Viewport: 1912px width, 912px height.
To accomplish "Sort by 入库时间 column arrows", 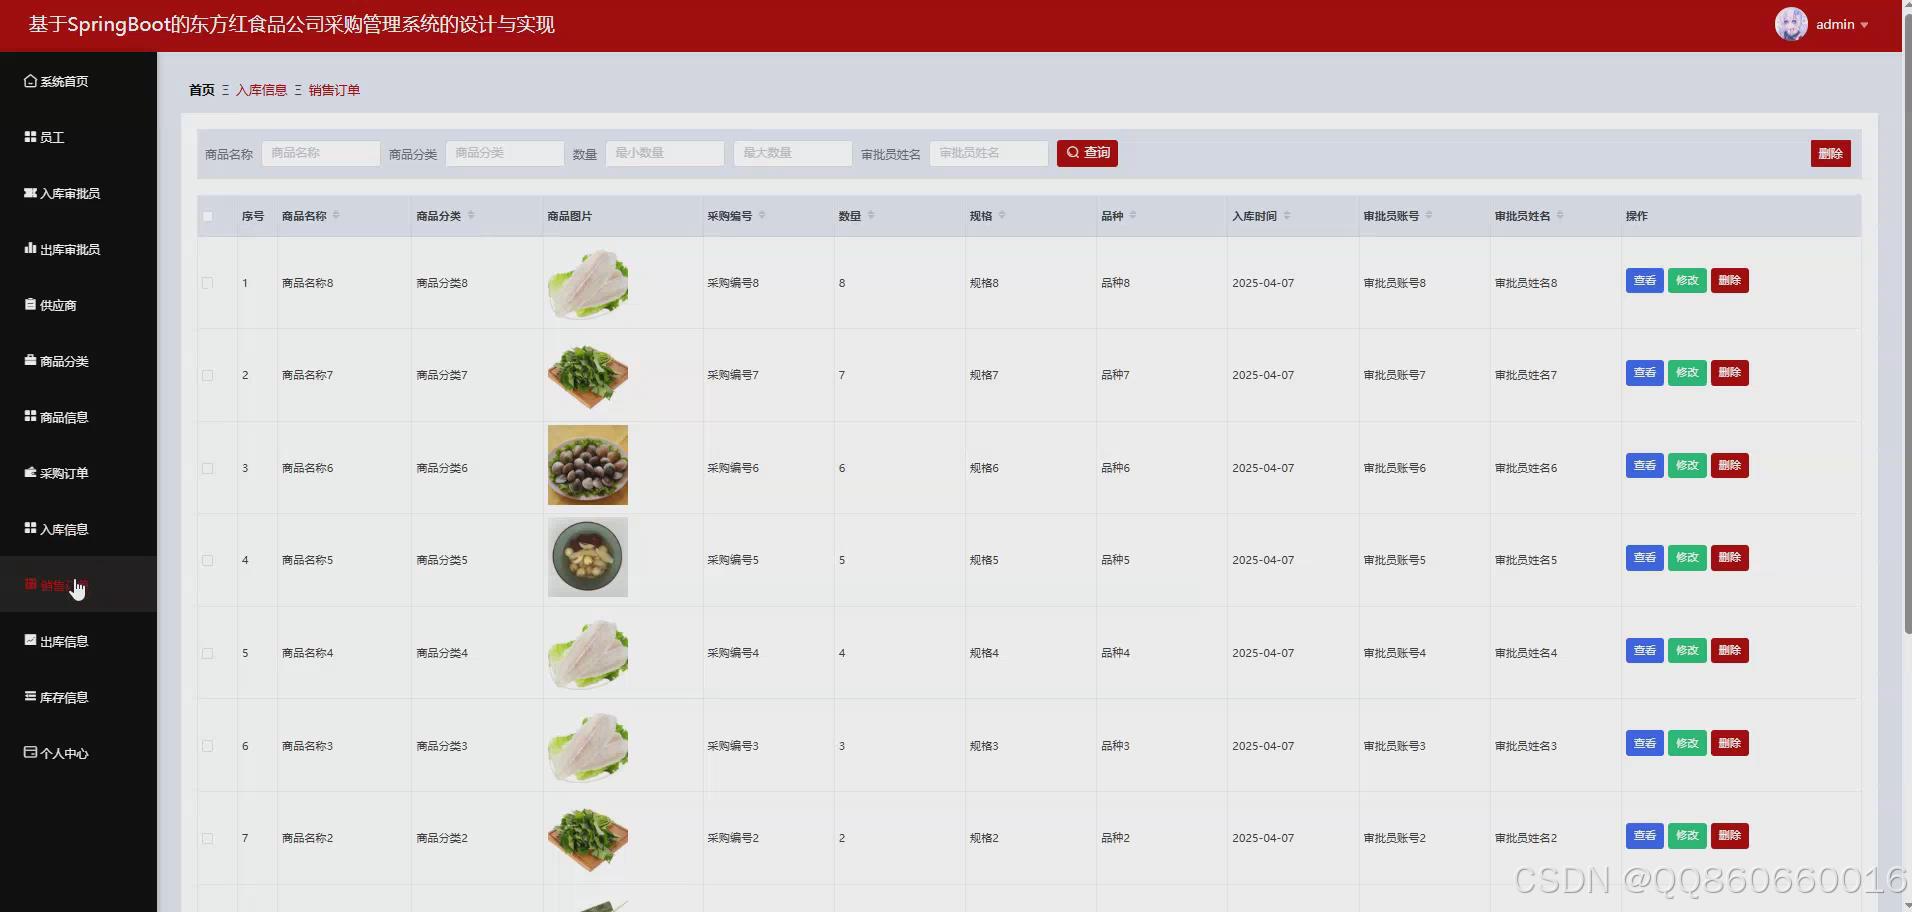I will pyautogui.click(x=1287, y=216).
